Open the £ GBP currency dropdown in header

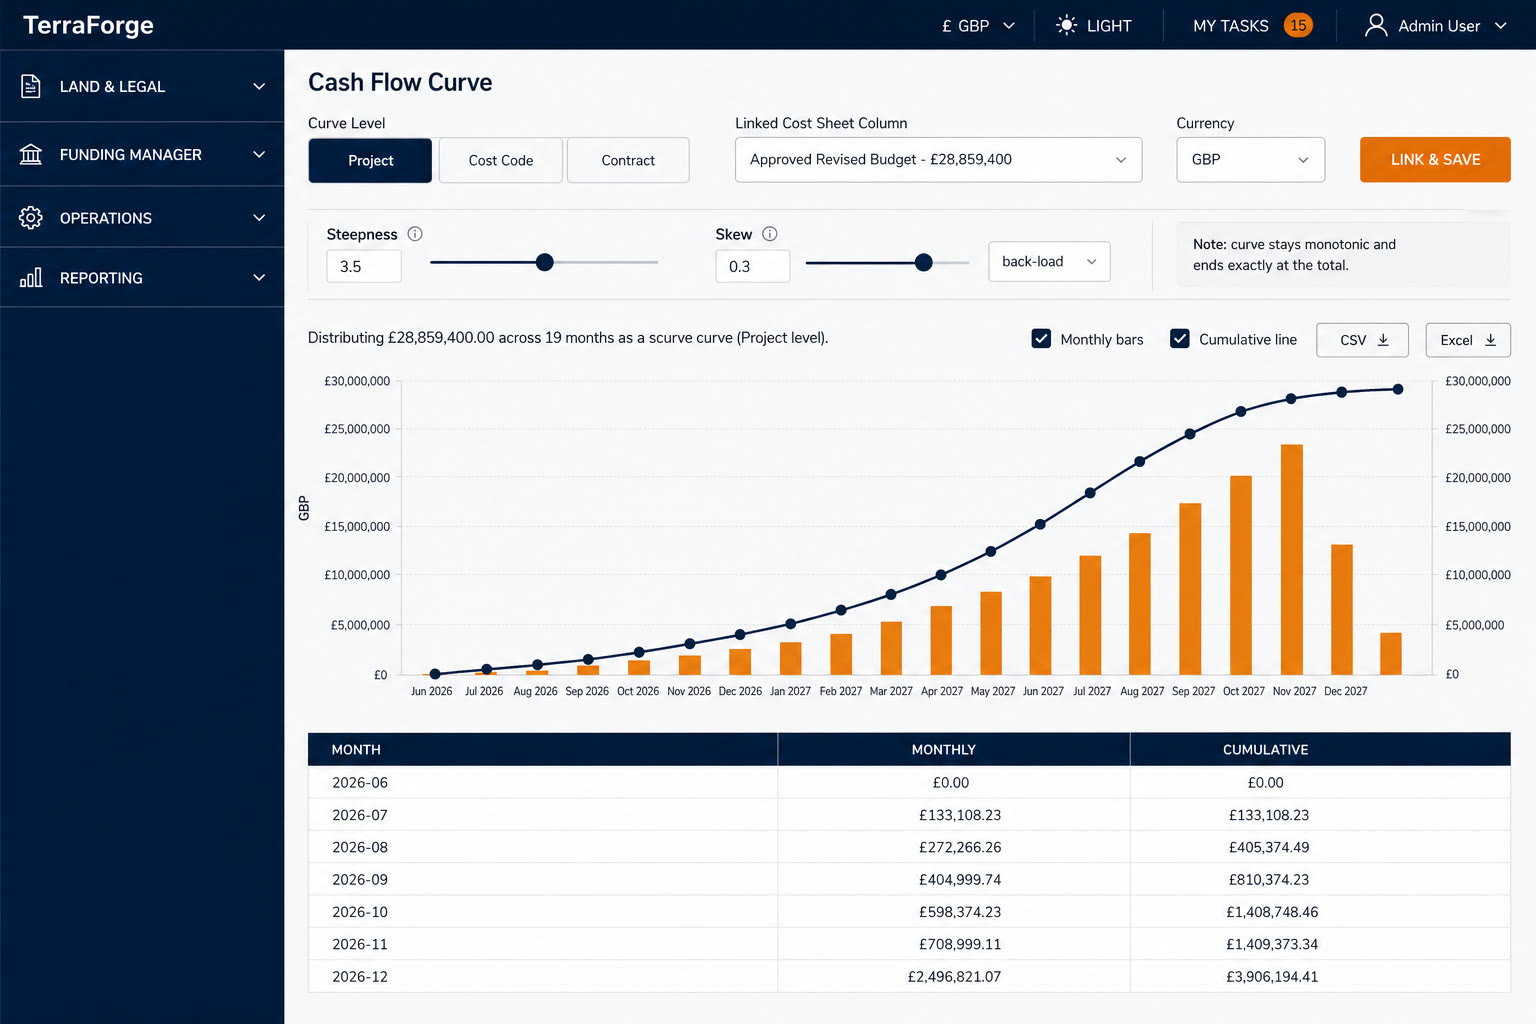[978, 26]
